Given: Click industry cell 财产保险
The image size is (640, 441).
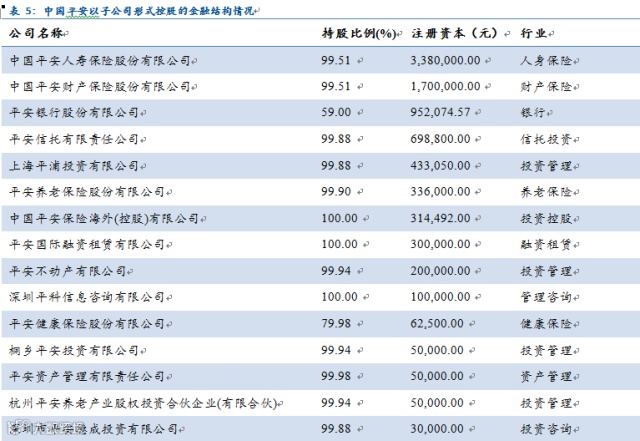Looking at the screenshot, I should pos(546,87).
